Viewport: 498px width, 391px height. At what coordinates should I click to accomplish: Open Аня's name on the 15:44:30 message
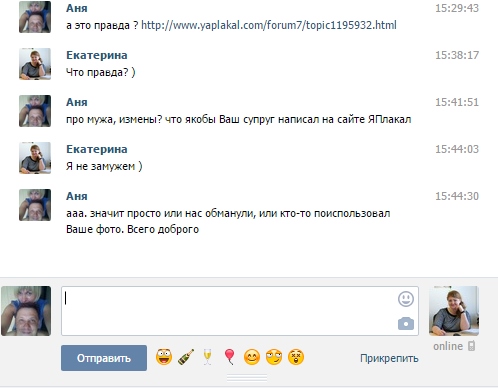point(77,196)
